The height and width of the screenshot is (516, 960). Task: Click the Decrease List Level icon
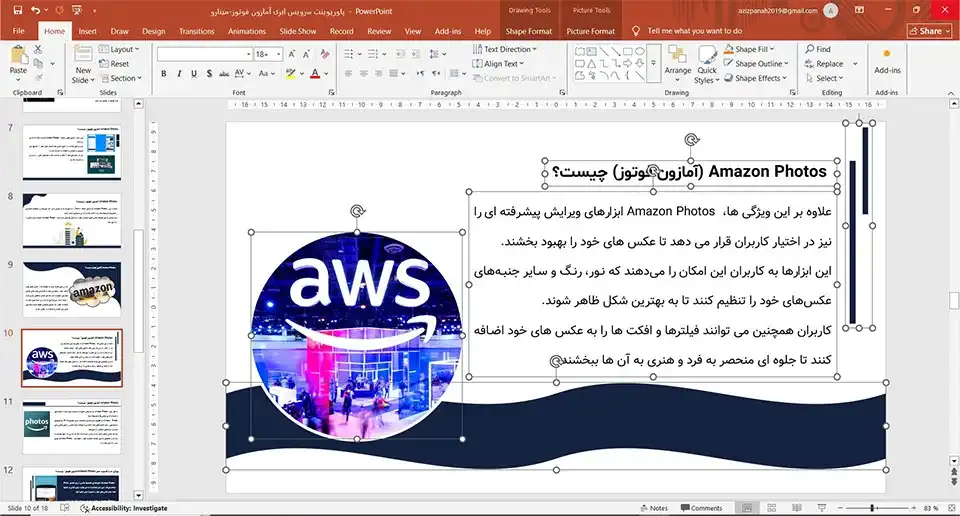pos(400,54)
